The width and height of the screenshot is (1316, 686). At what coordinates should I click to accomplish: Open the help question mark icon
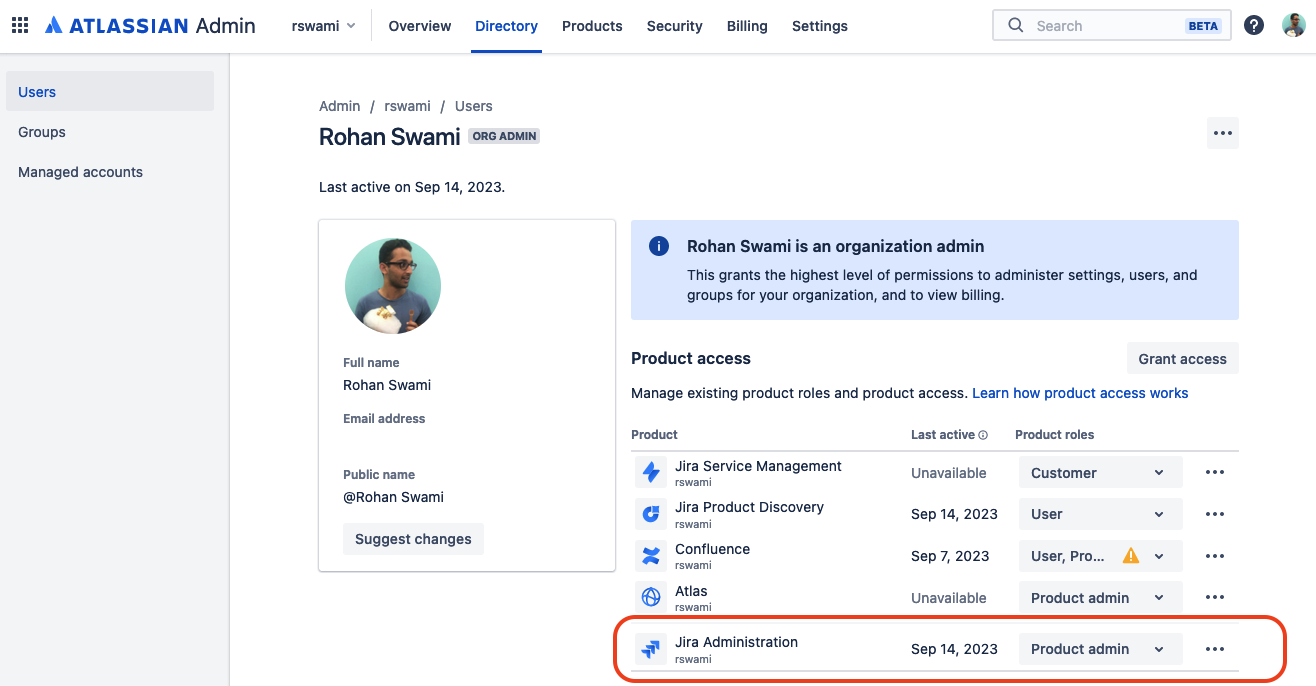1254,25
